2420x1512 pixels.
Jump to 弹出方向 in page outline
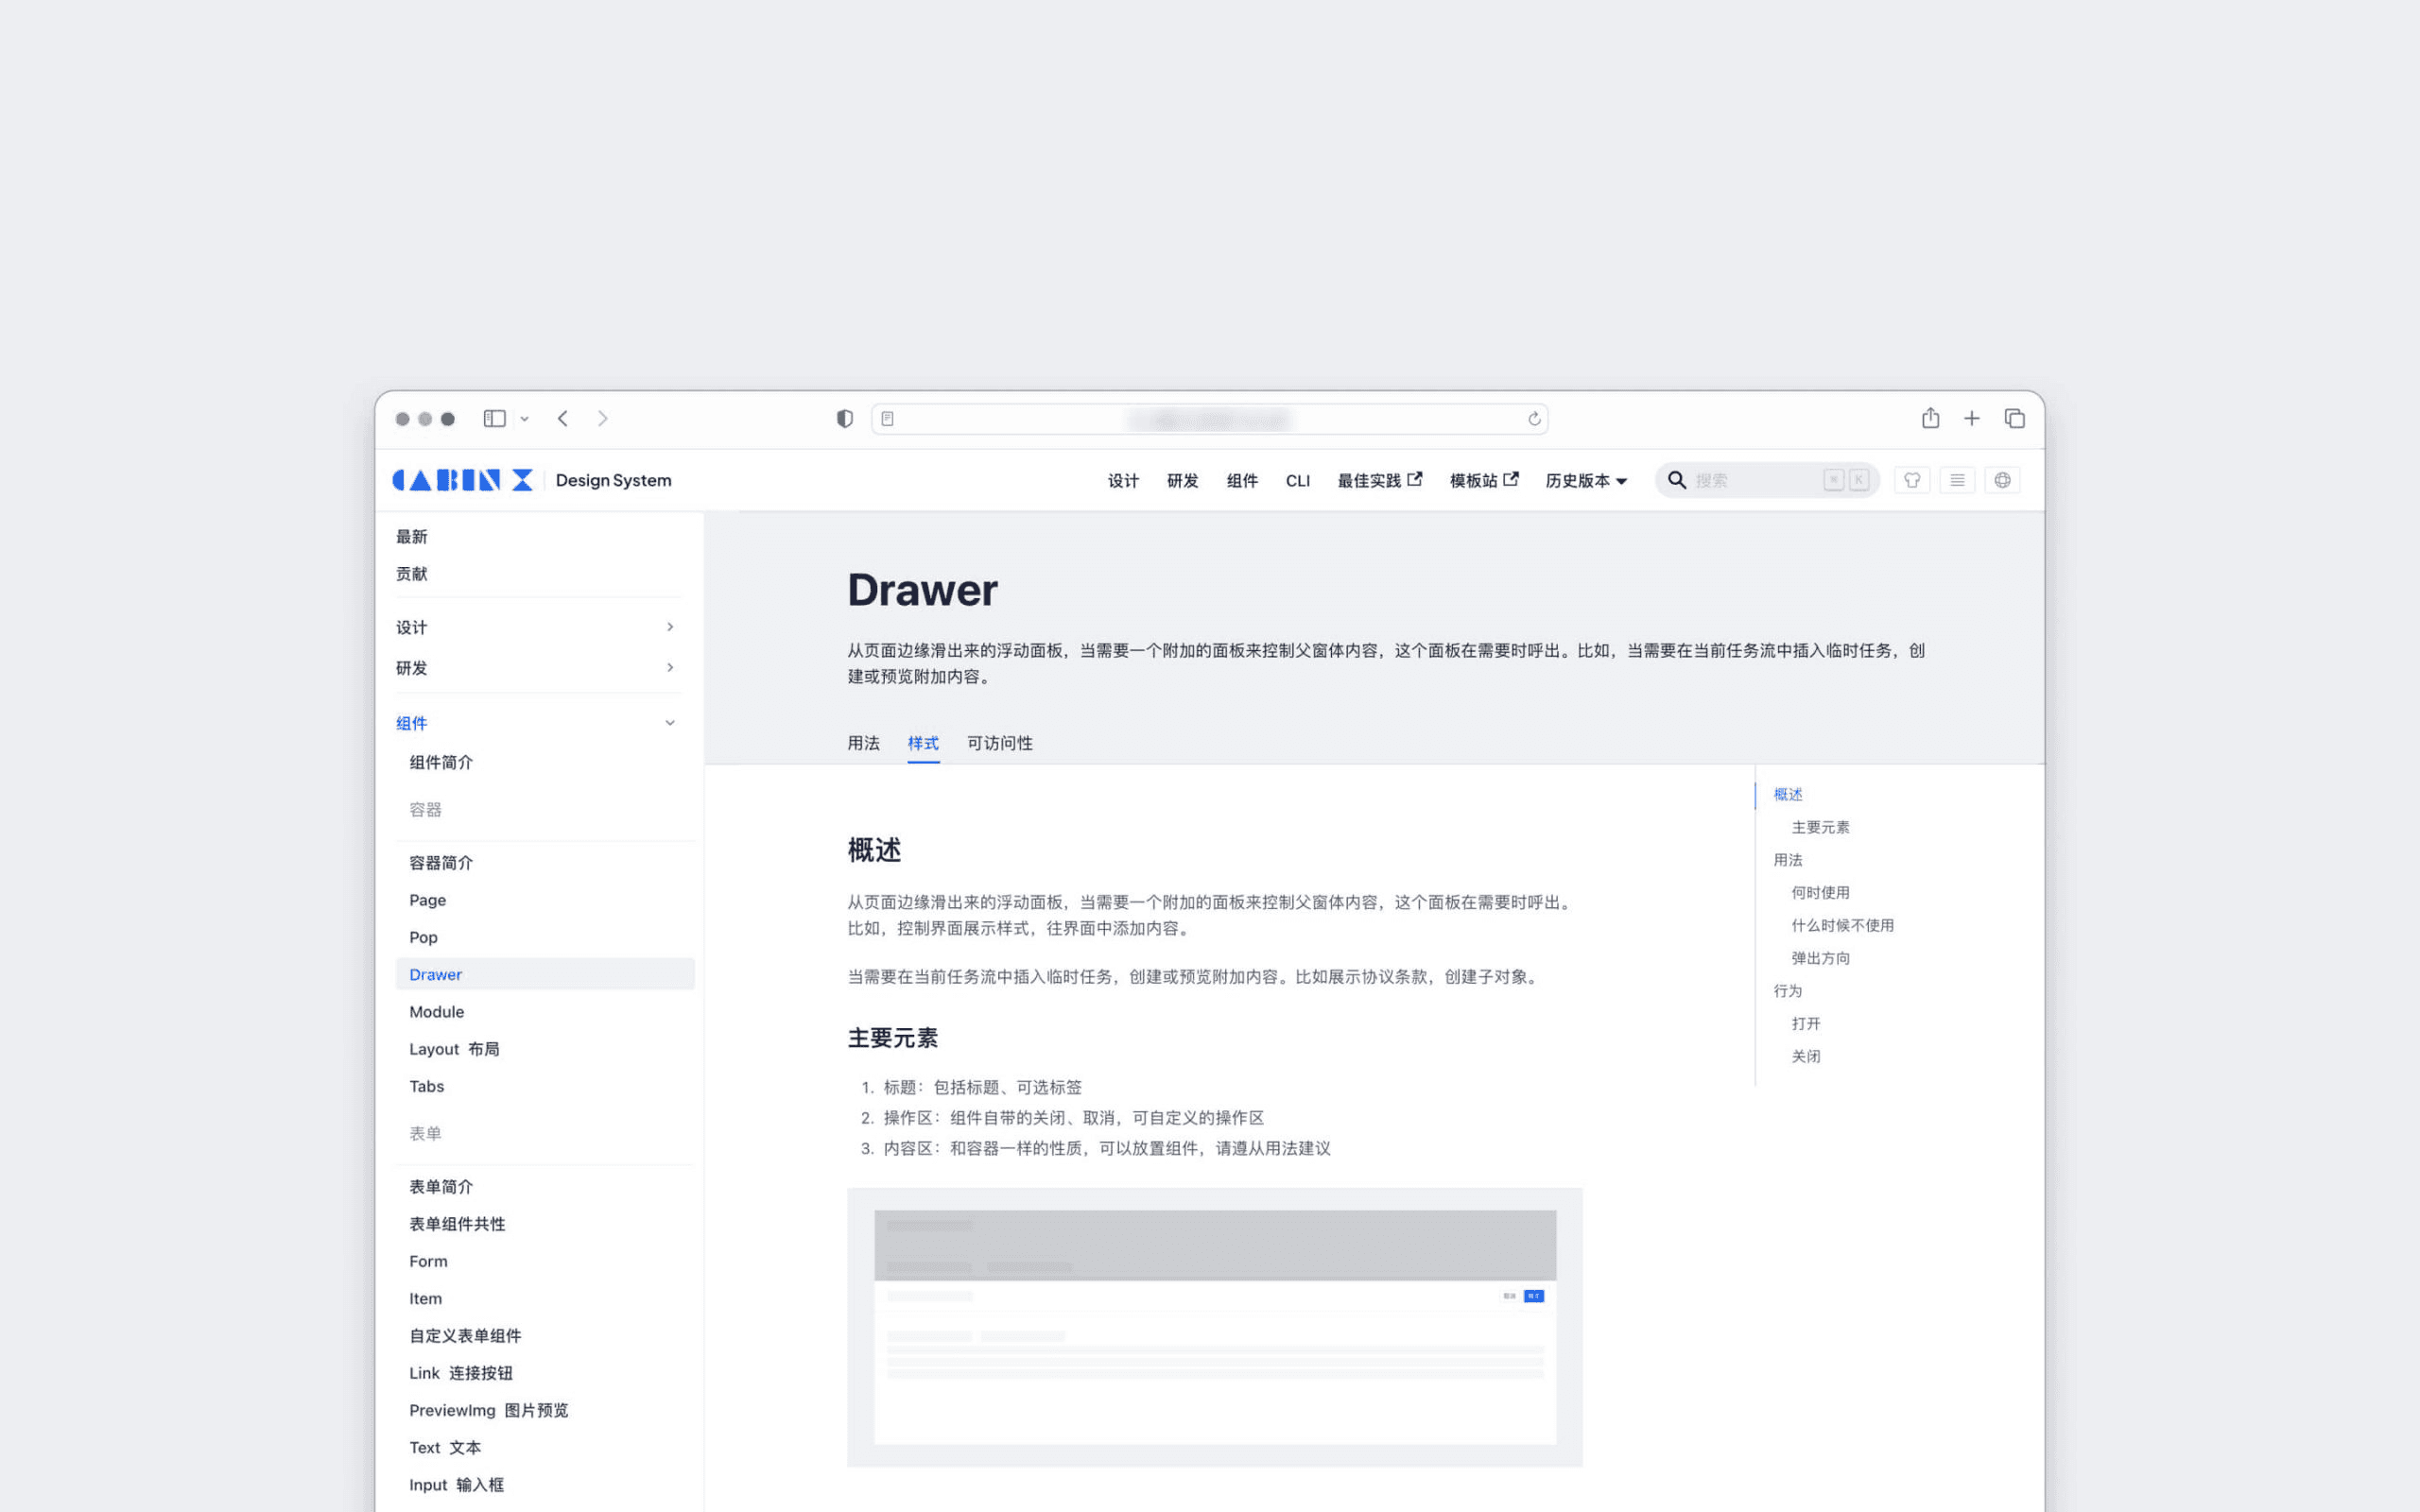[1820, 958]
